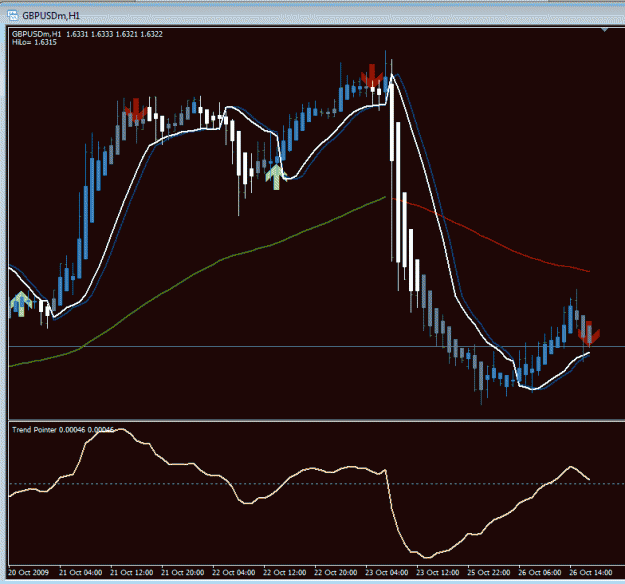Click the green up arrow signal on 20 Oct
The height and width of the screenshot is (584, 625).
[21, 304]
